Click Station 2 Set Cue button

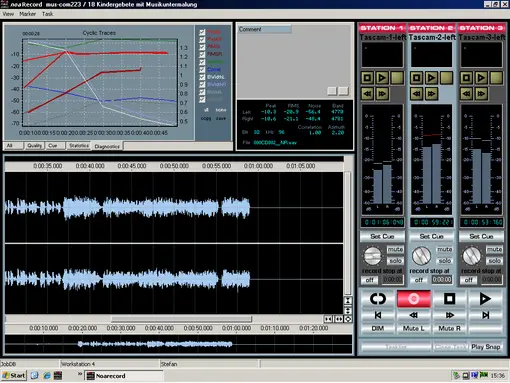[431, 236]
